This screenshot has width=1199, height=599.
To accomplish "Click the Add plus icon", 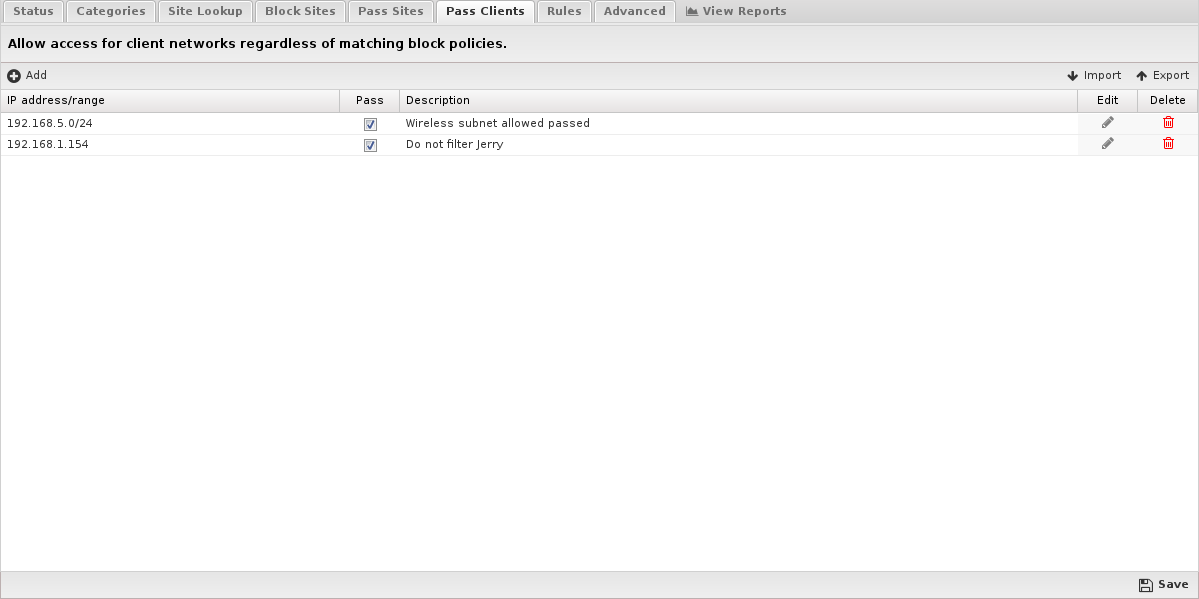I will click(x=14, y=76).
